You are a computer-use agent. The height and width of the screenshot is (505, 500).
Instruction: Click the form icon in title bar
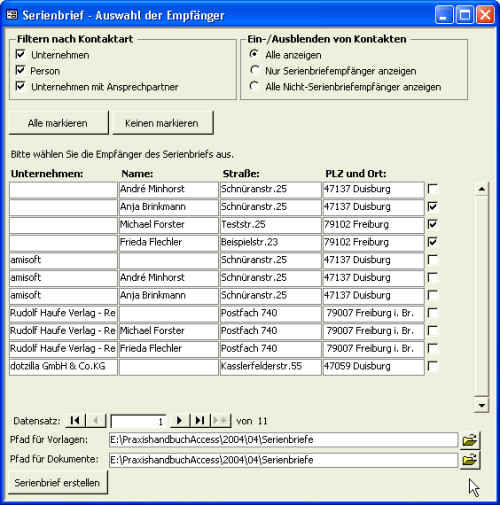(x=12, y=15)
